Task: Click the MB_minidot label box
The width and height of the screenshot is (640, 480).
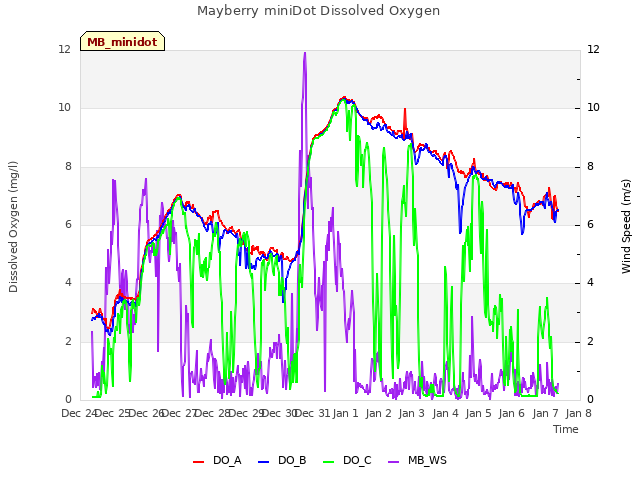Action: tap(122, 41)
